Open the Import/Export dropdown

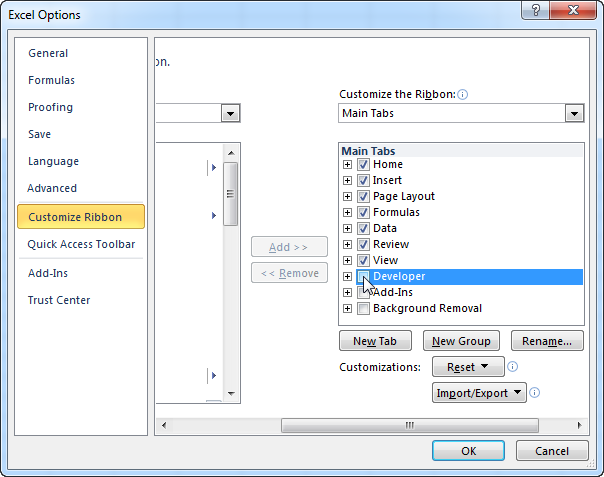click(479, 393)
